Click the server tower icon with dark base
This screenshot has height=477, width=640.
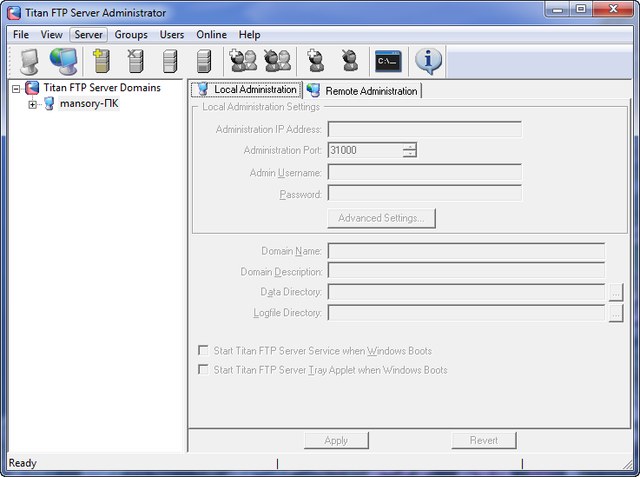coord(204,61)
